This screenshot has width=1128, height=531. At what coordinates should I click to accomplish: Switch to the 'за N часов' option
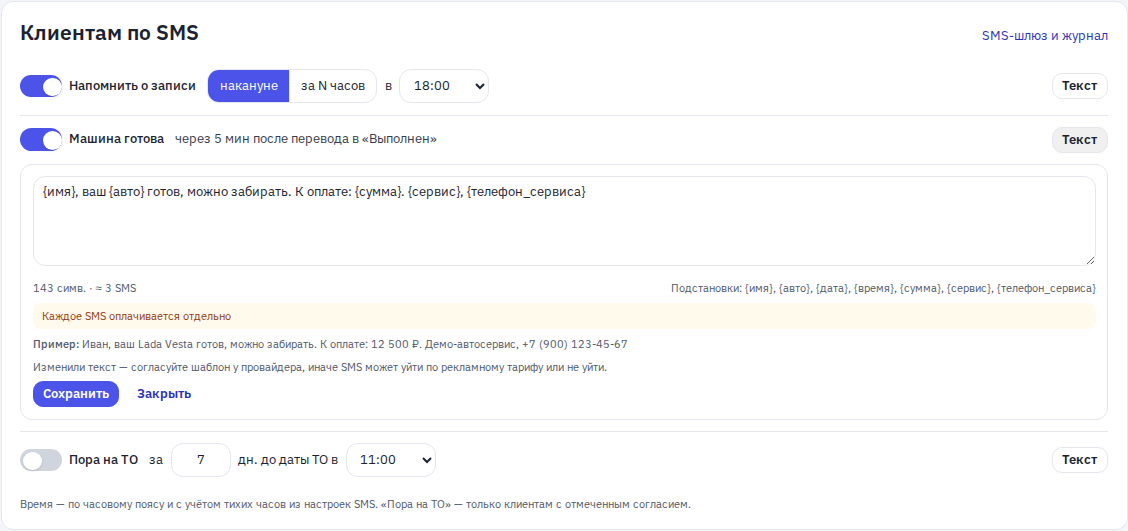pos(332,86)
